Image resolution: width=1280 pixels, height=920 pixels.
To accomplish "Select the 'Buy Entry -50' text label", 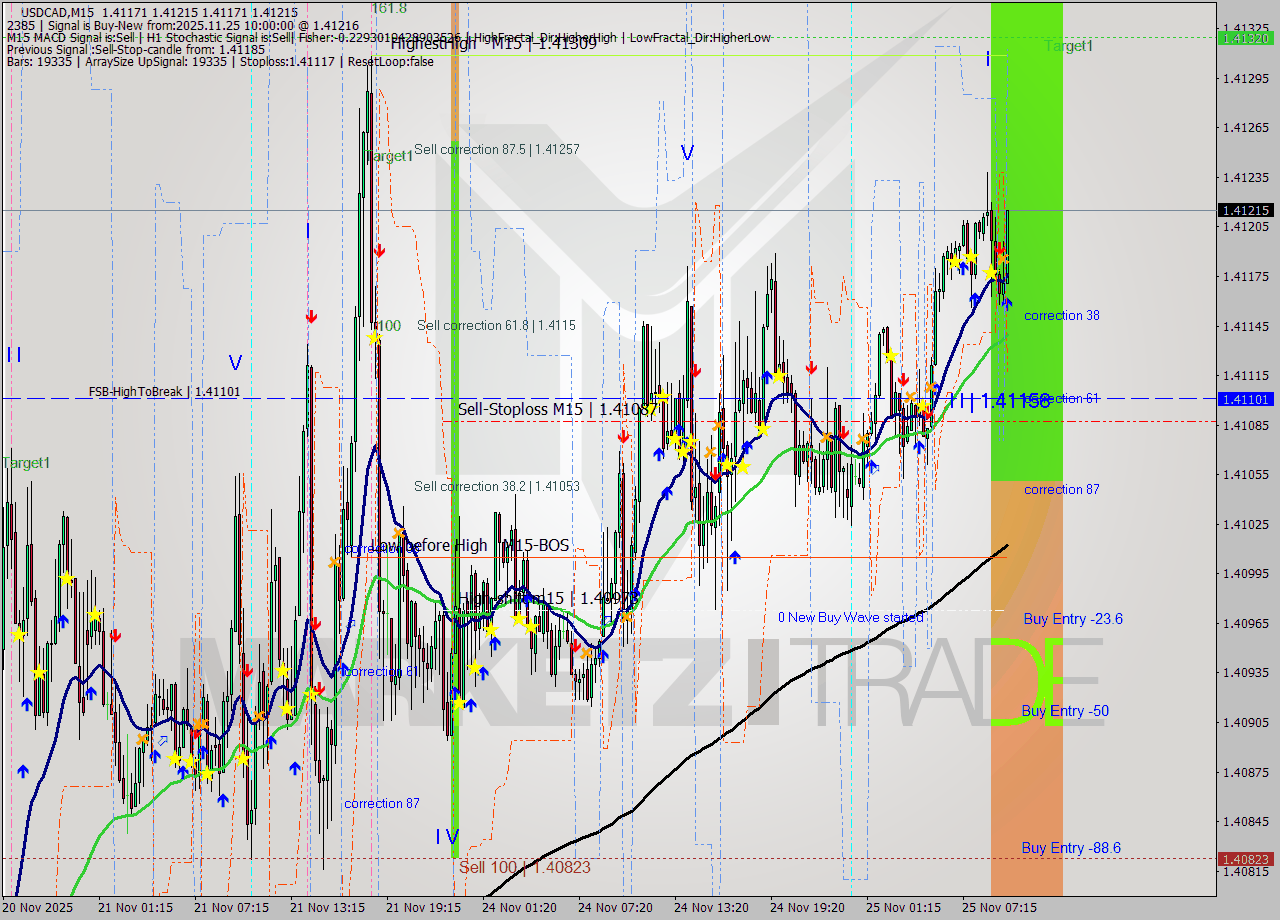I will coord(1066,711).
